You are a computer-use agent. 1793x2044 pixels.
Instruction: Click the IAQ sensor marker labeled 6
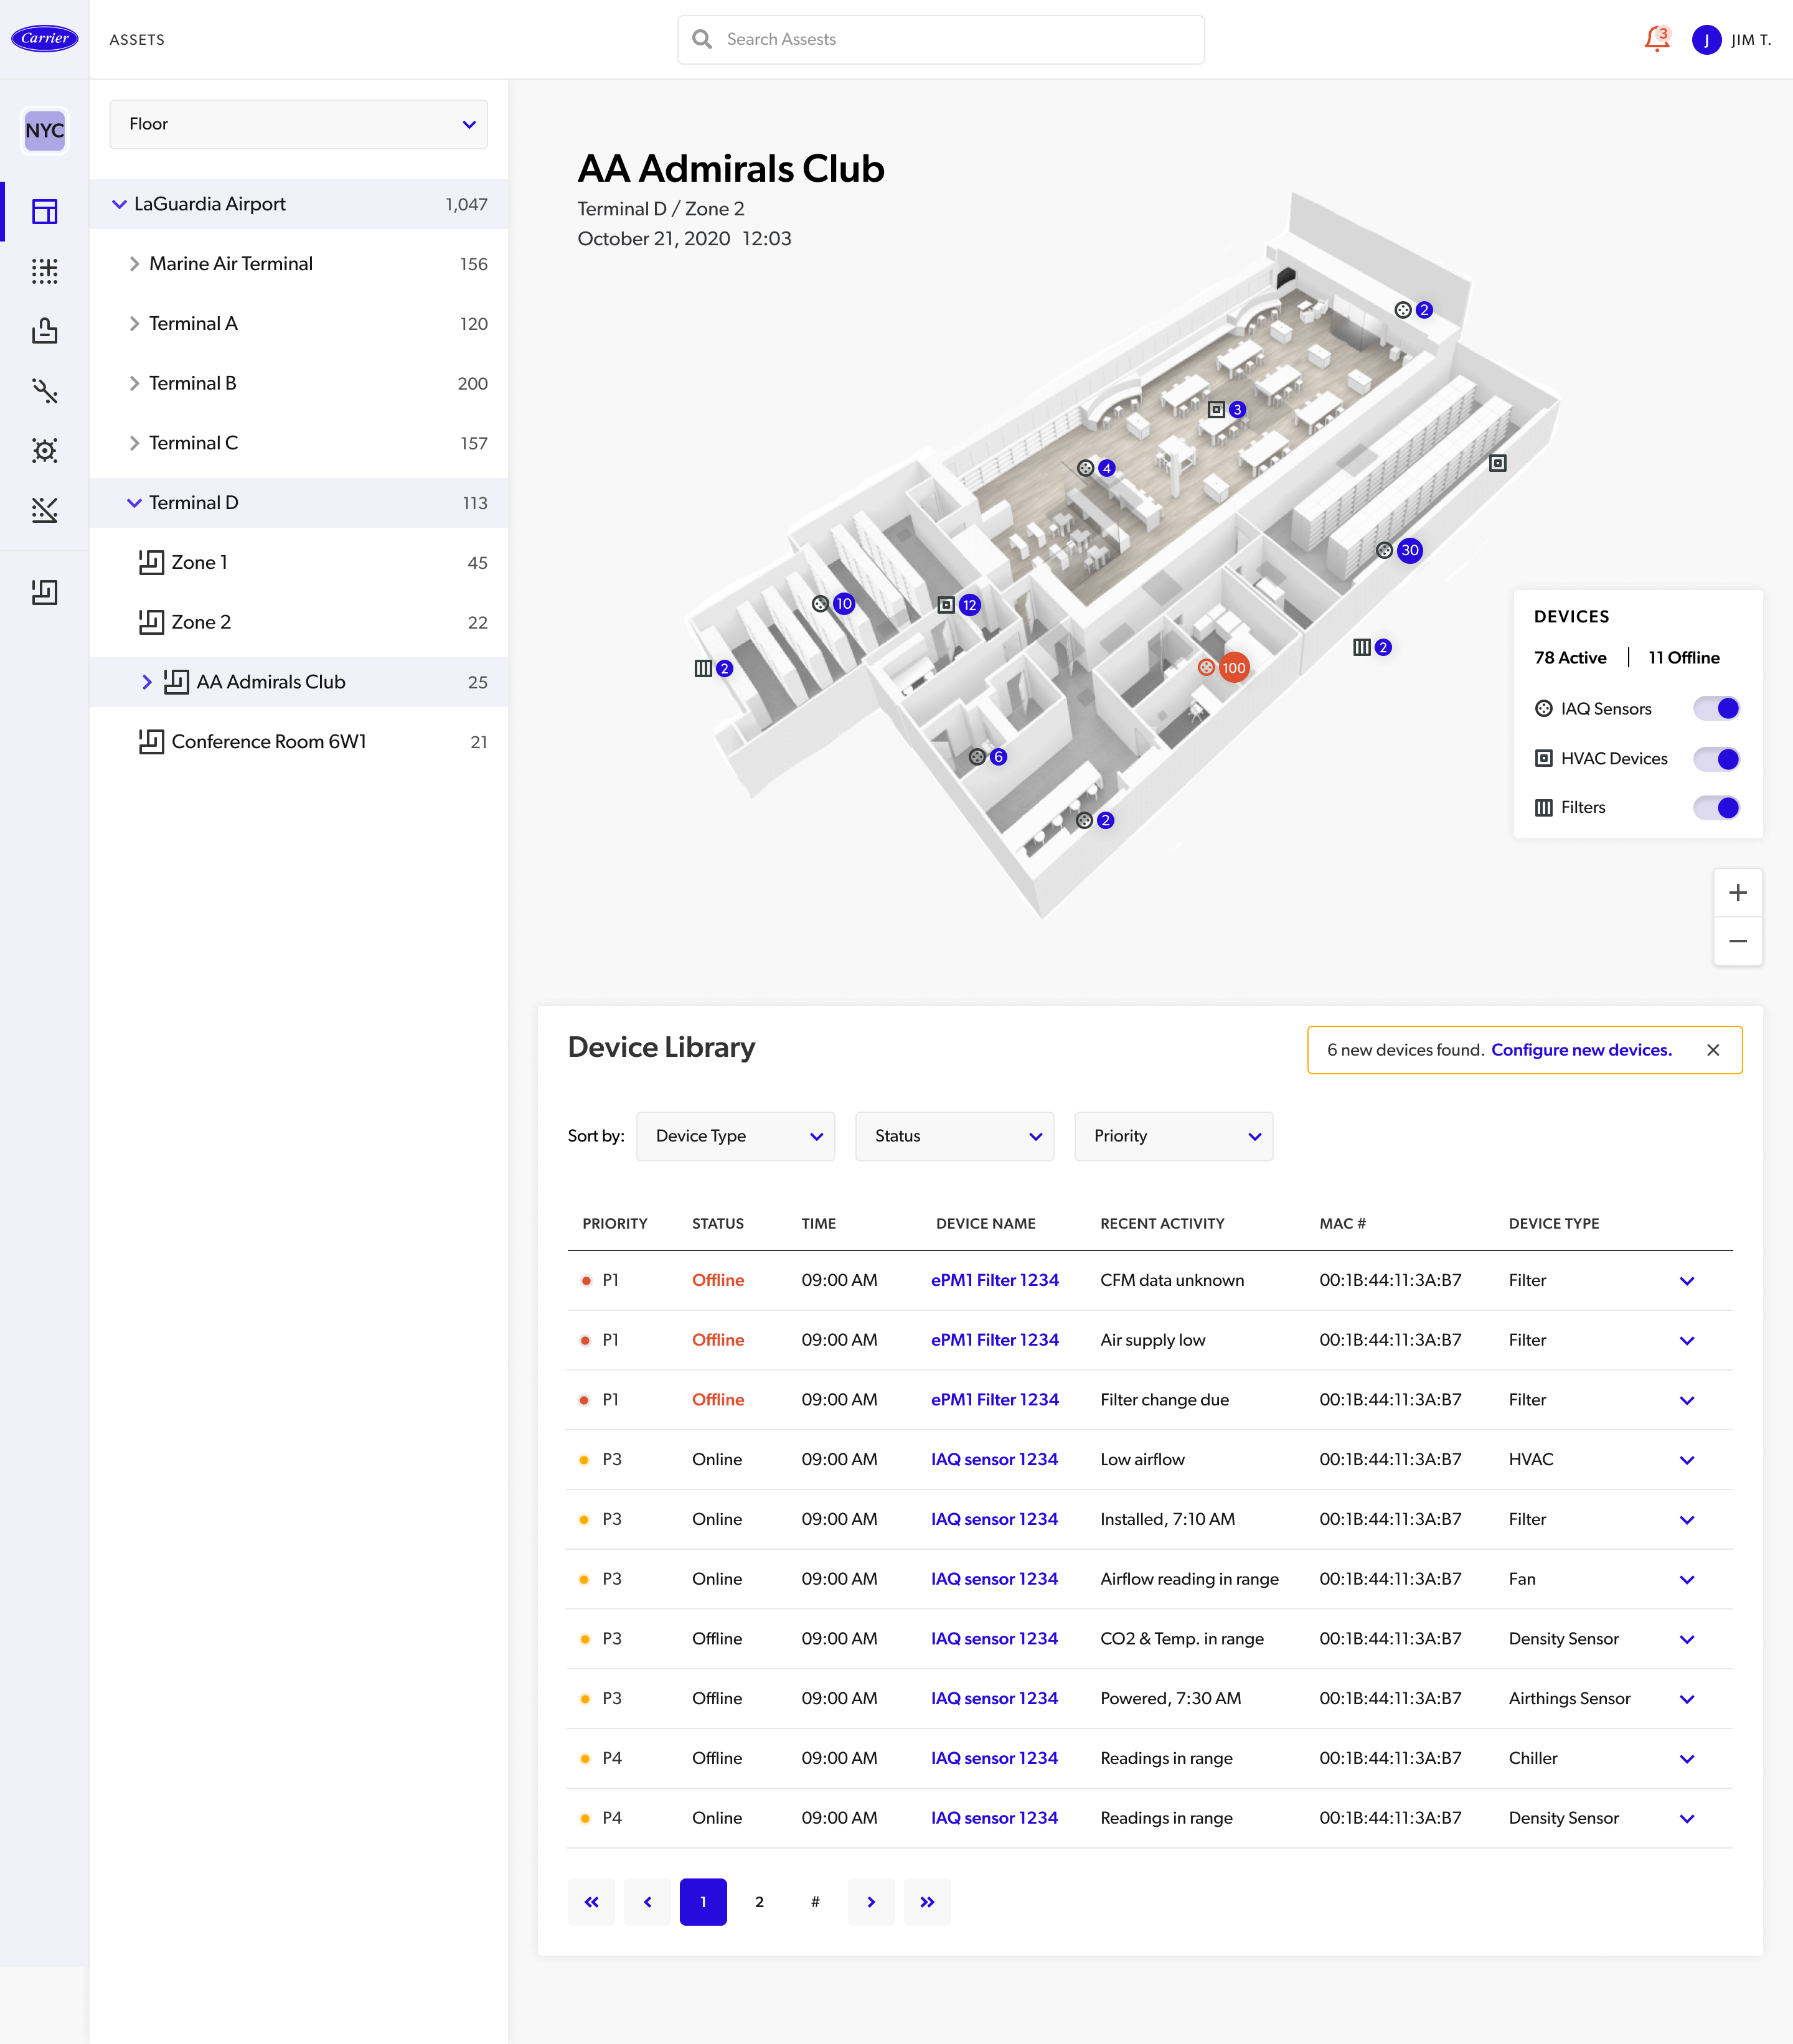pyautogui.click(x=987, y=757)
